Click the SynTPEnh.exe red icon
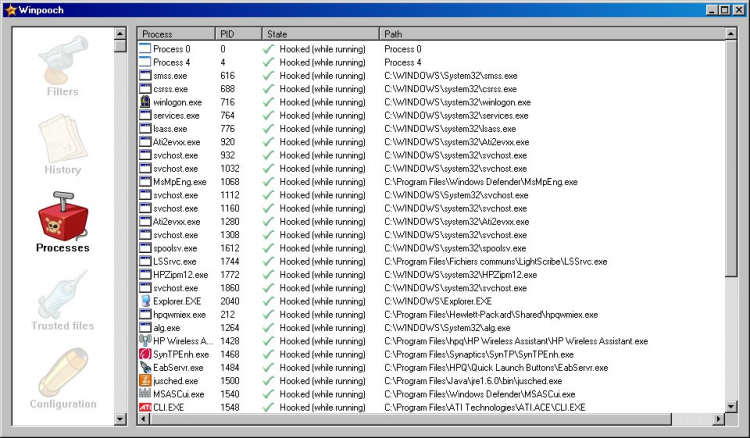 (x=145, y=354)
